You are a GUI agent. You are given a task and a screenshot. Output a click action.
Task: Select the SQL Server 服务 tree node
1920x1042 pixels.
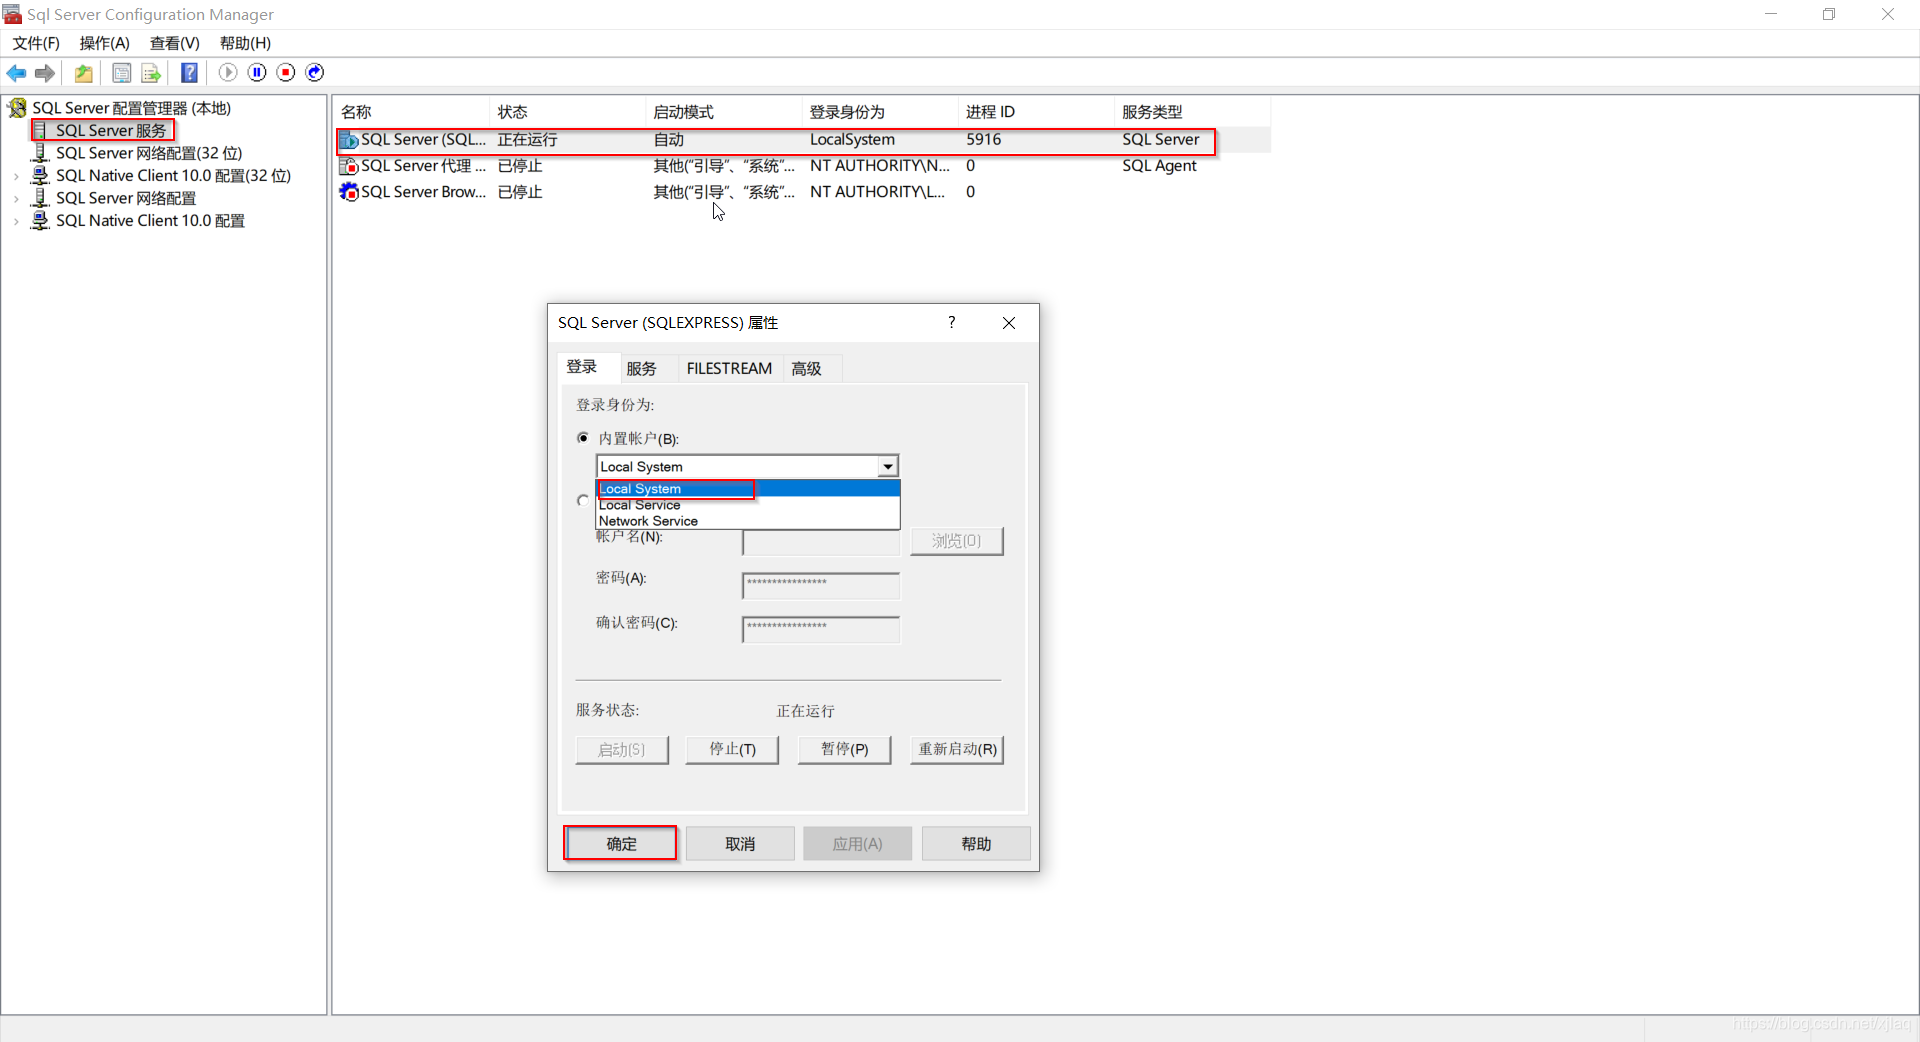[x=111, y=131]
